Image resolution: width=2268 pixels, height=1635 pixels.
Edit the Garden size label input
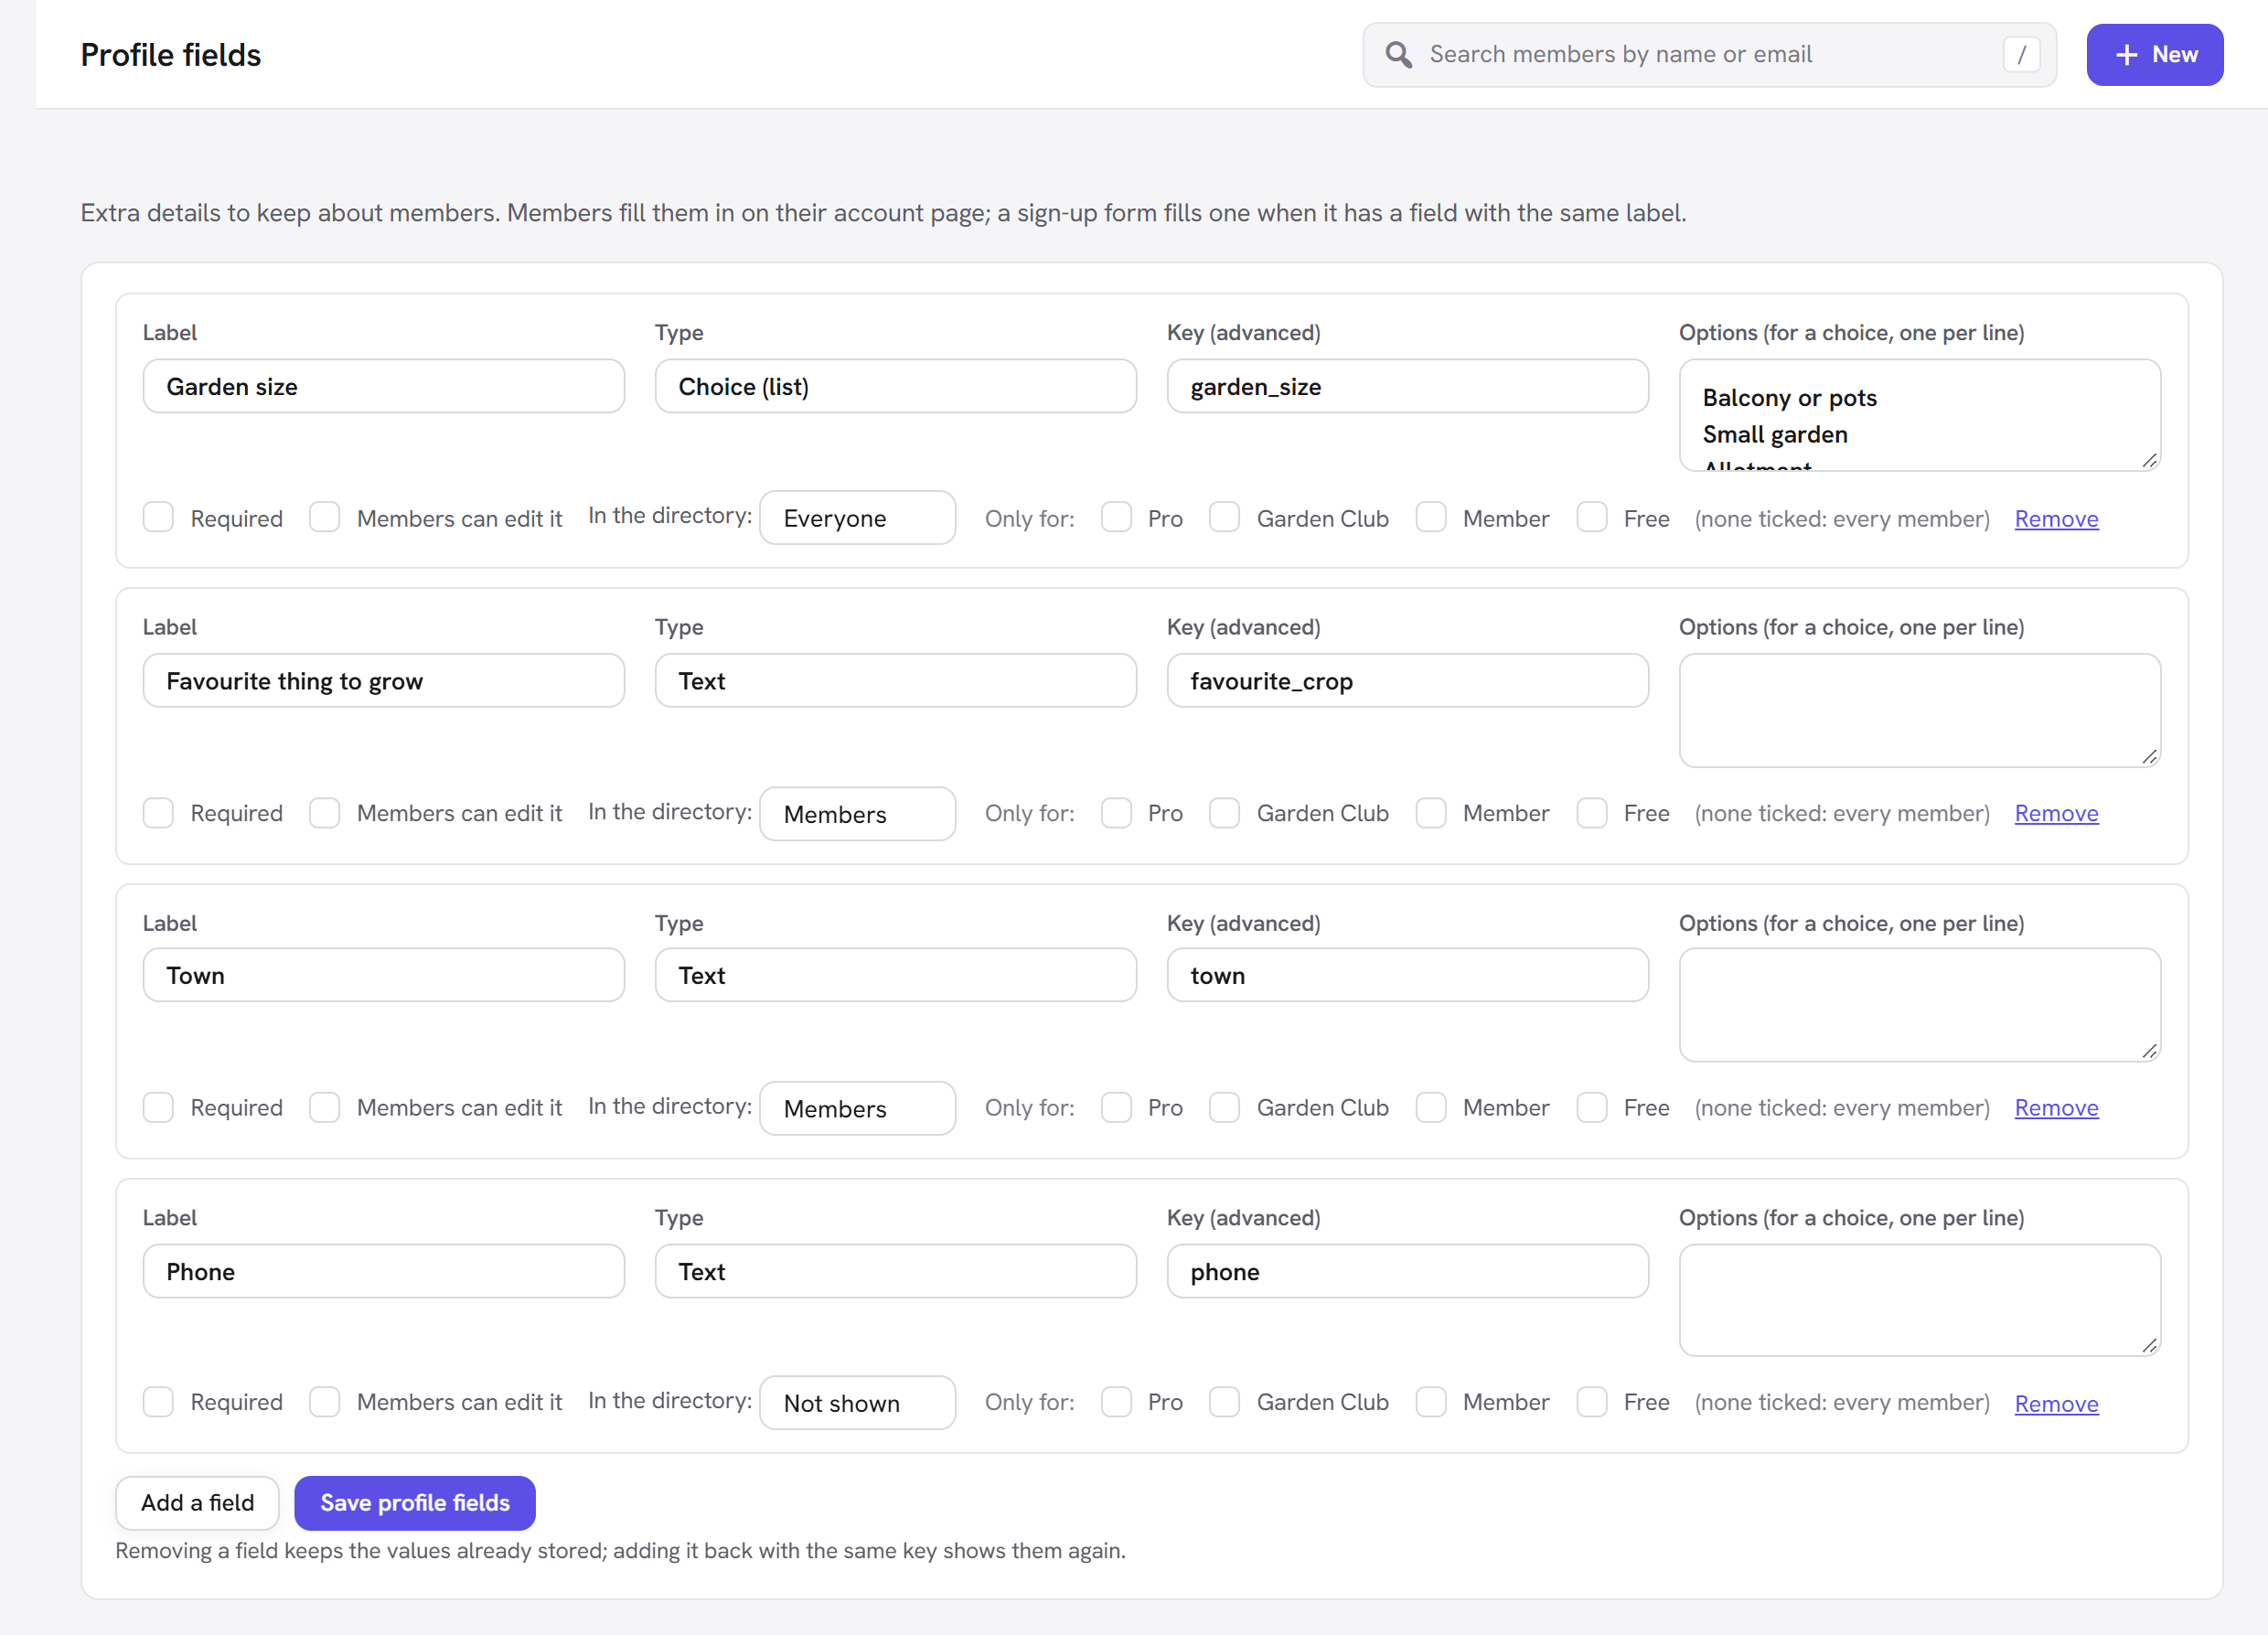click(383, 386)
